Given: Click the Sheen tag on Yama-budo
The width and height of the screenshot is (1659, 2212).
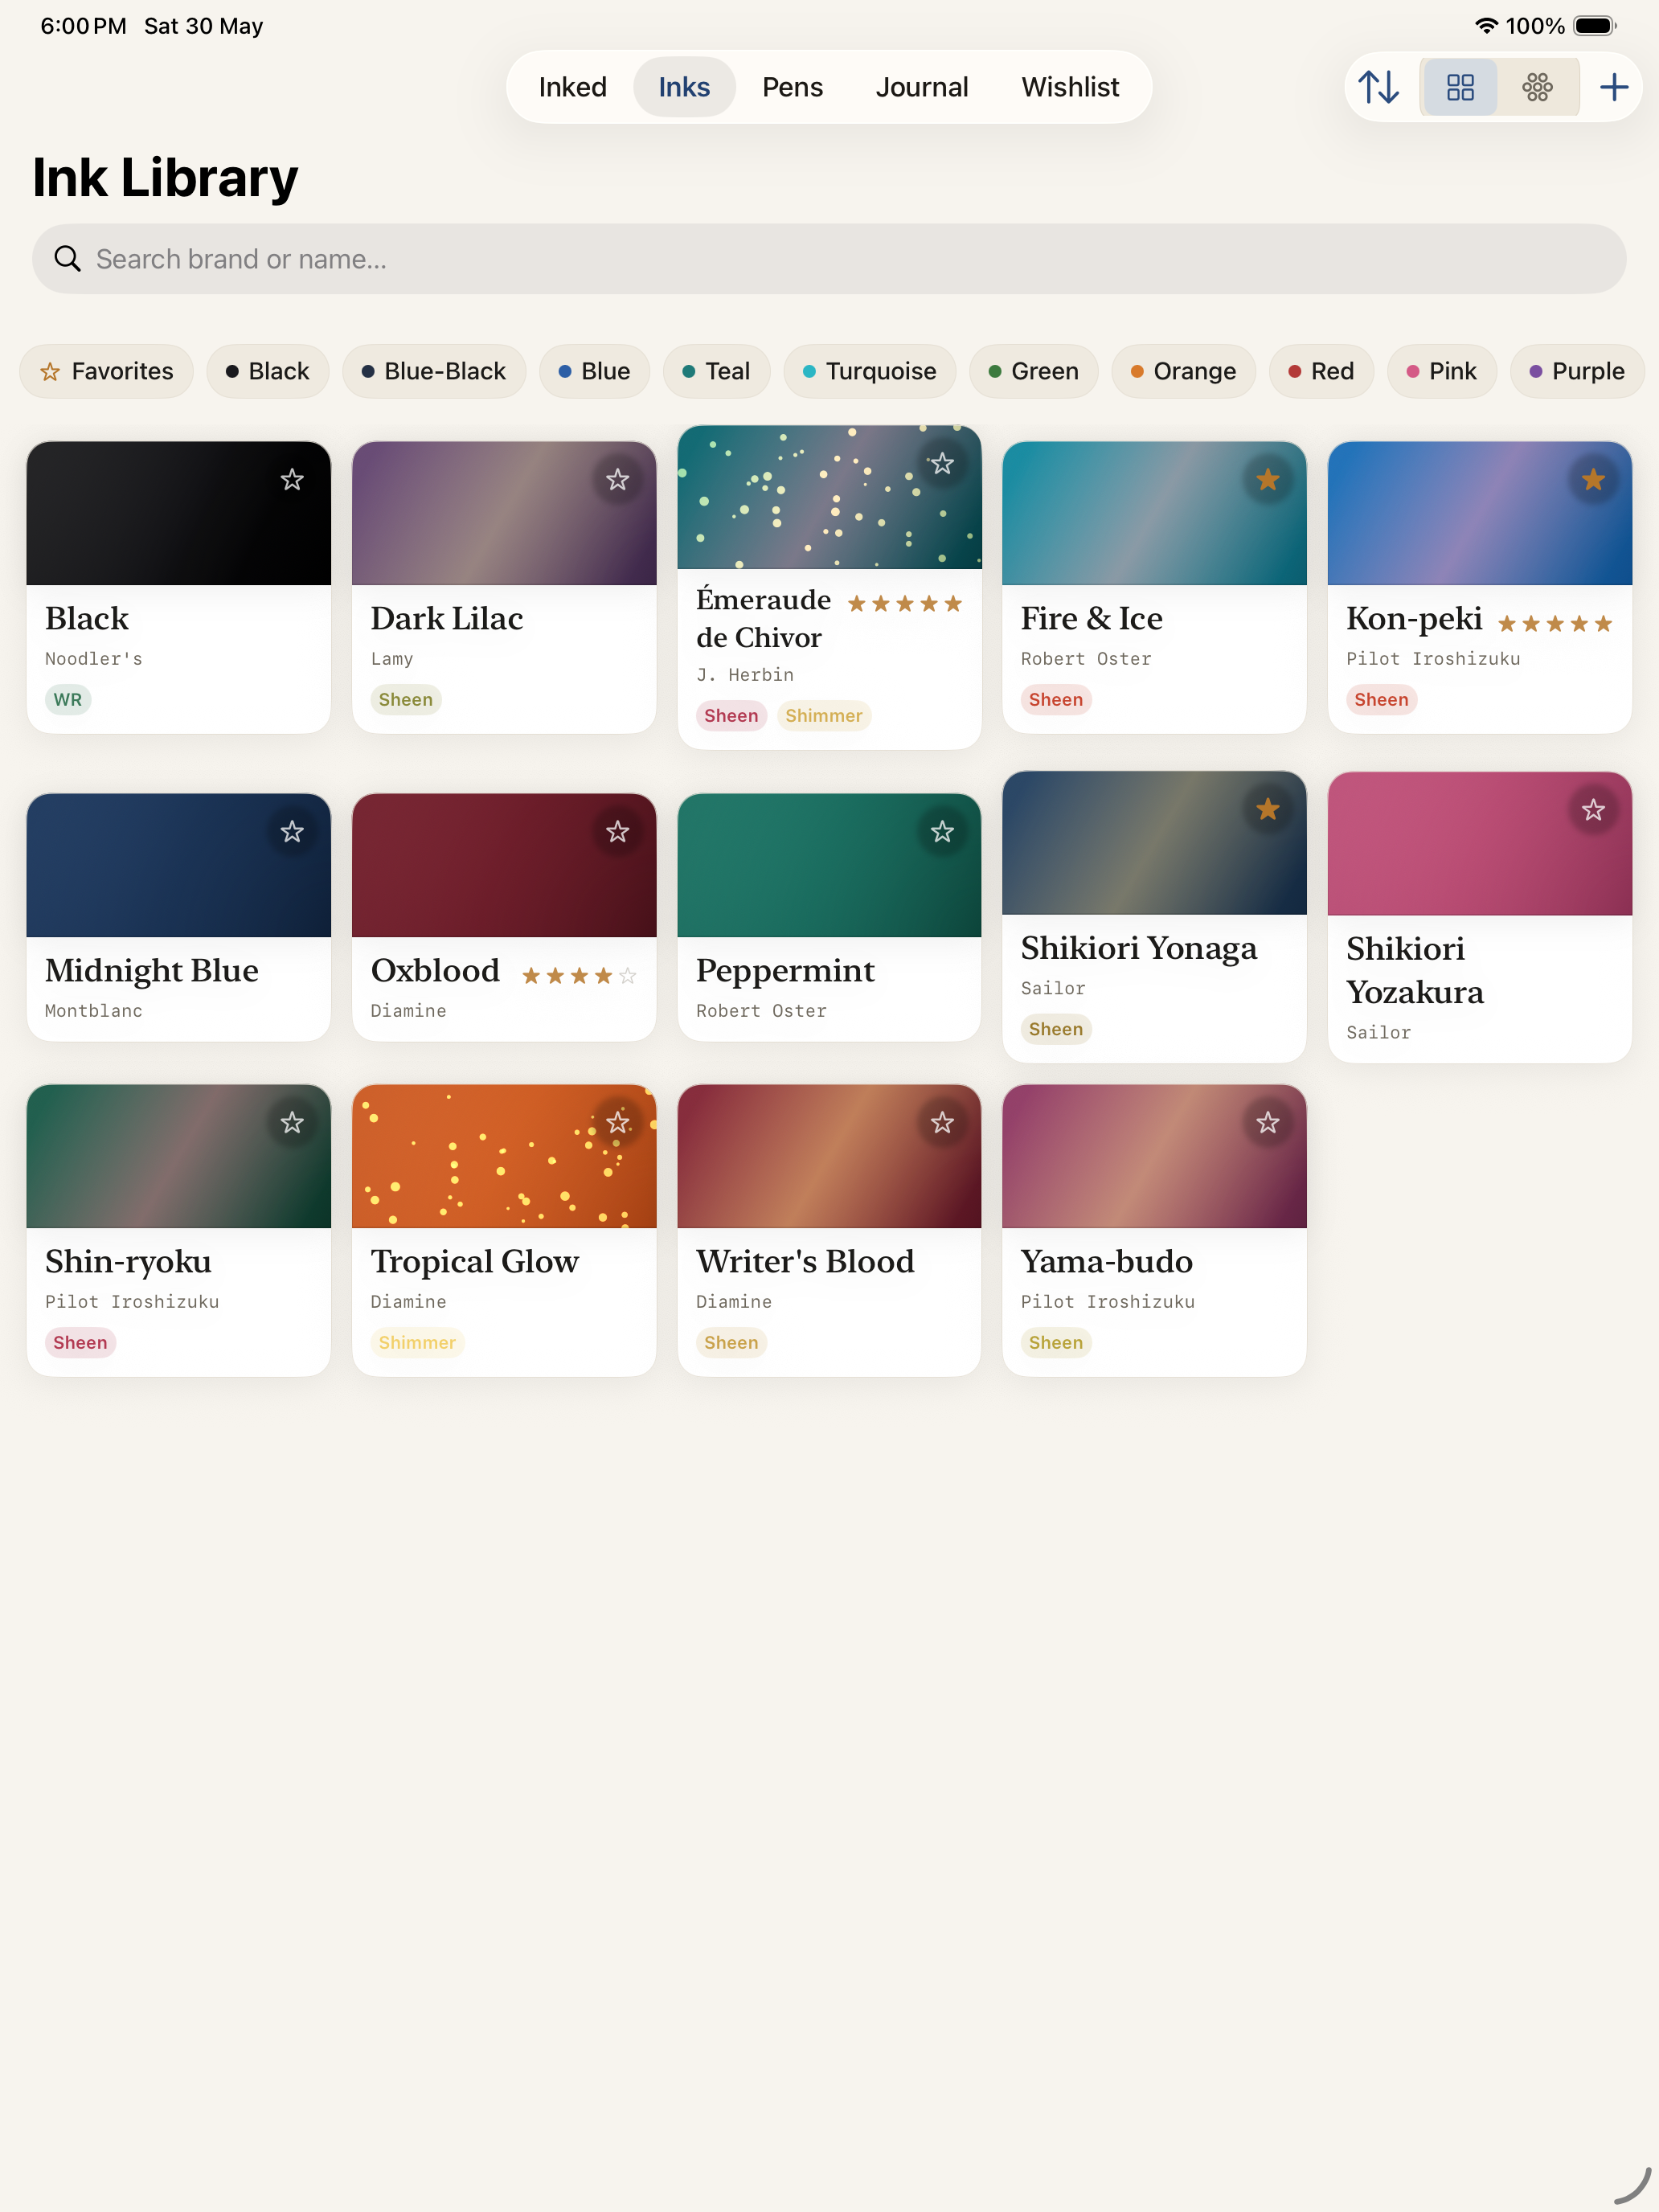Looking at the screenshot, I should (x=1055, y=1342).
